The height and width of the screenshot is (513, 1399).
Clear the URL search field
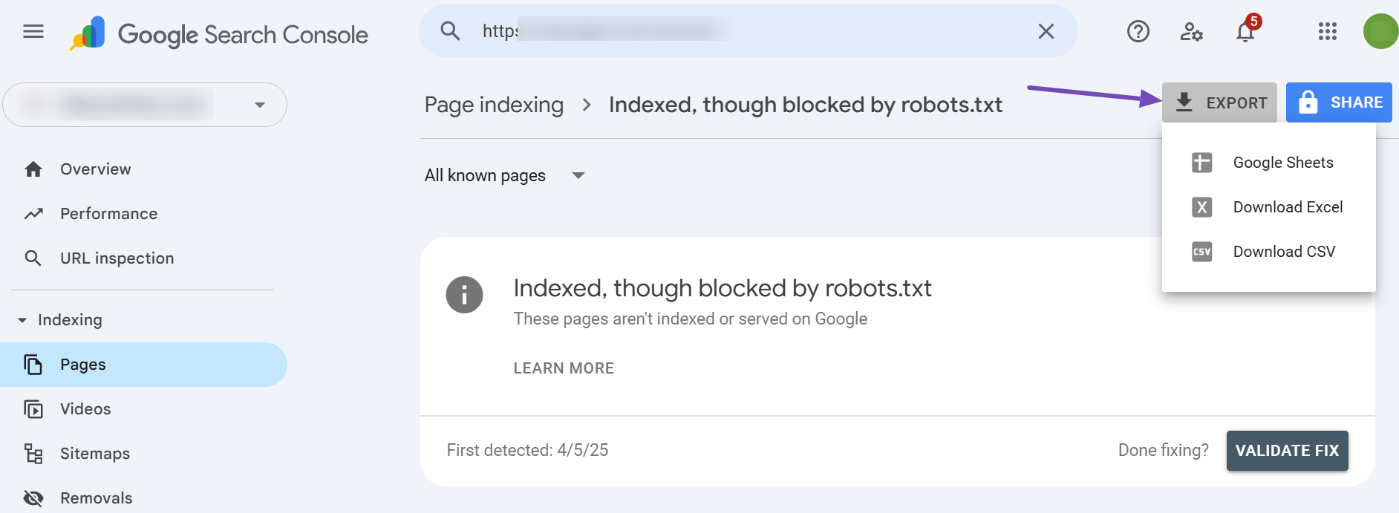click(1046, 32)
